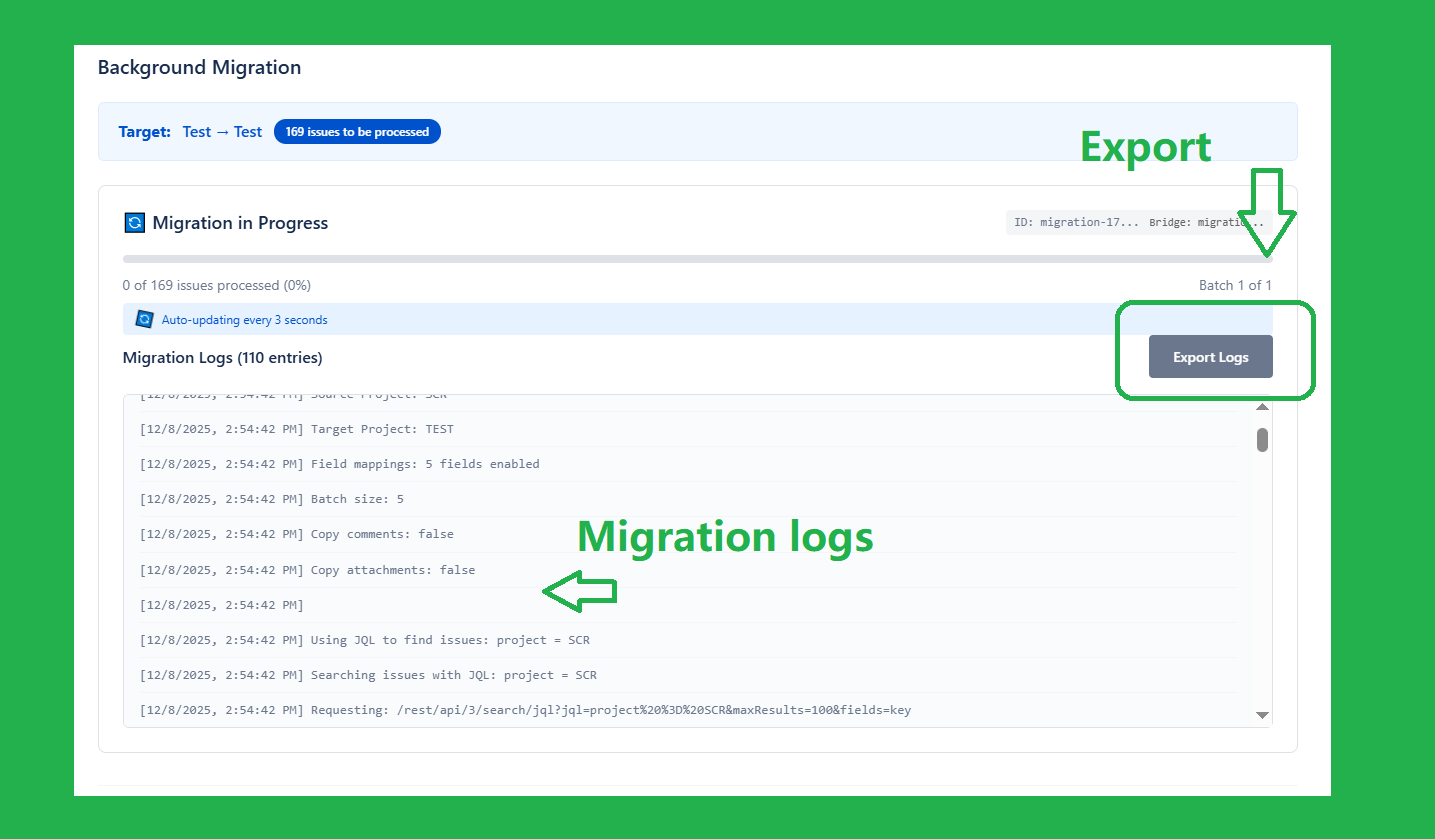Viewport: 1435px width, 839px height.
Task: Click the log scrollbar down arrow
Action: (1262, 715)
